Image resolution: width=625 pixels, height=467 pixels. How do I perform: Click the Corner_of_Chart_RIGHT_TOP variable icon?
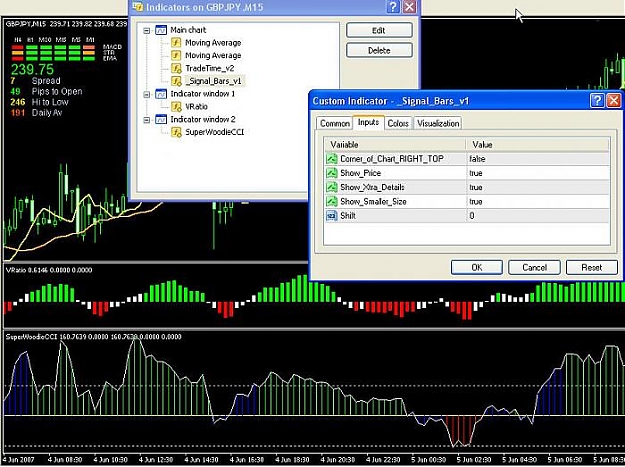click(332, 159)
